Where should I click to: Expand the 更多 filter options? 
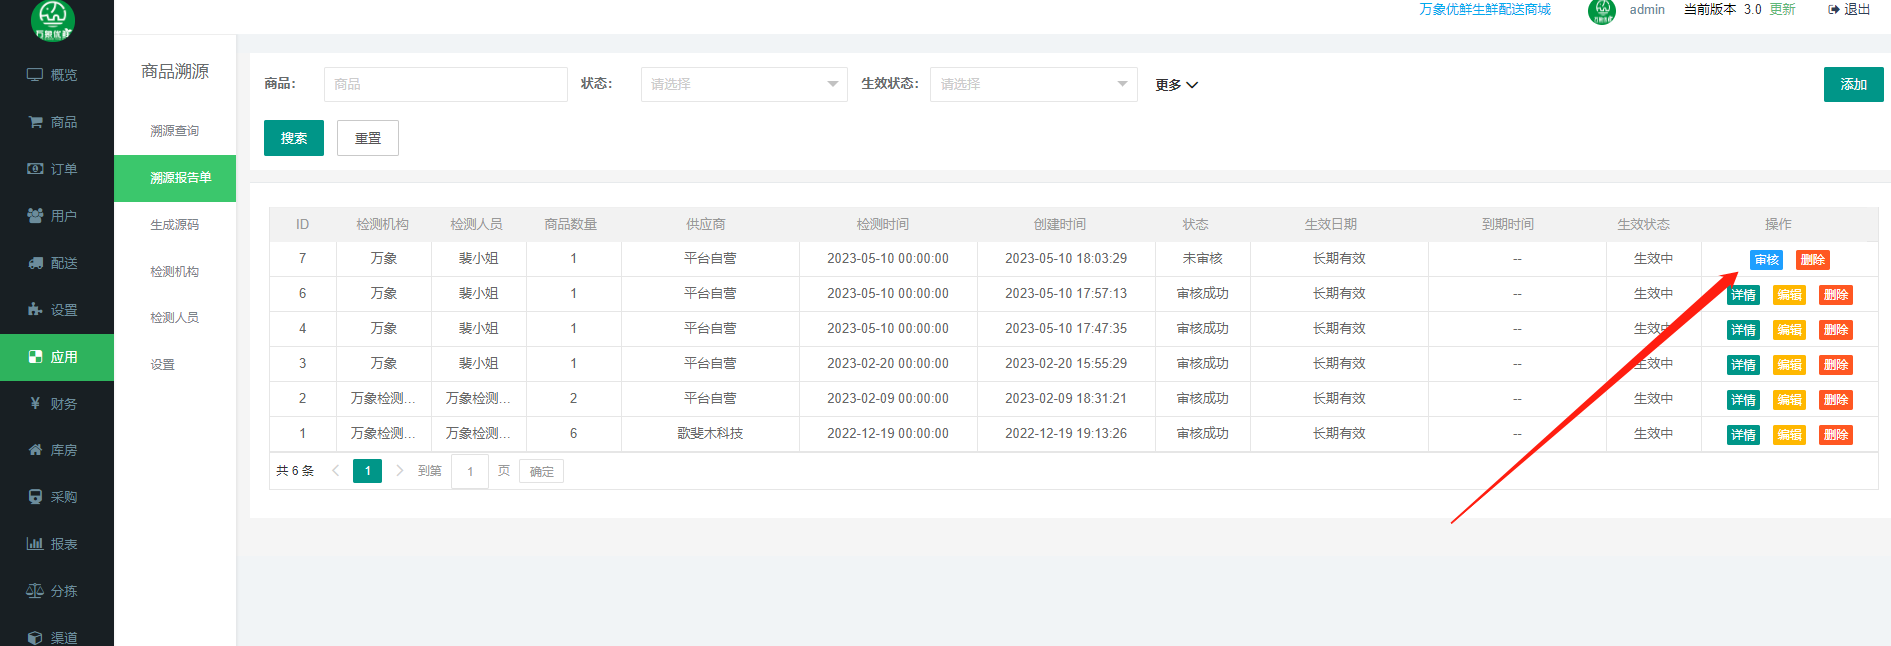[x=1176, y=85]
